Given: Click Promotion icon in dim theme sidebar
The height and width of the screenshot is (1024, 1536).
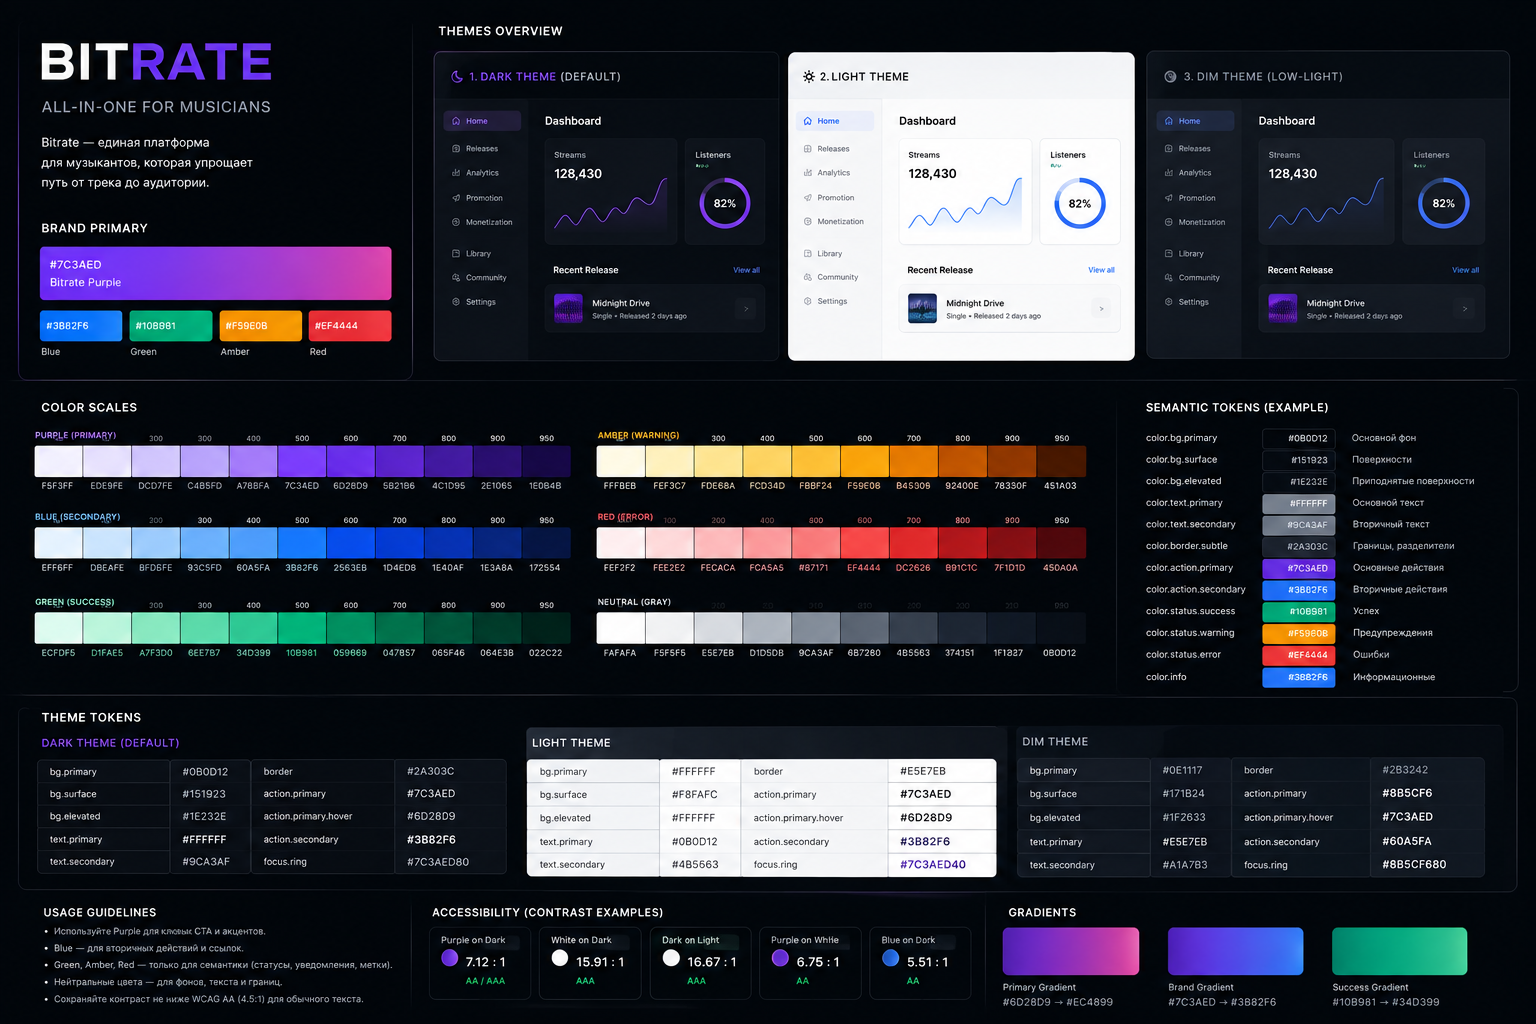Looking at the screenshot, I should pos(1169,197).
